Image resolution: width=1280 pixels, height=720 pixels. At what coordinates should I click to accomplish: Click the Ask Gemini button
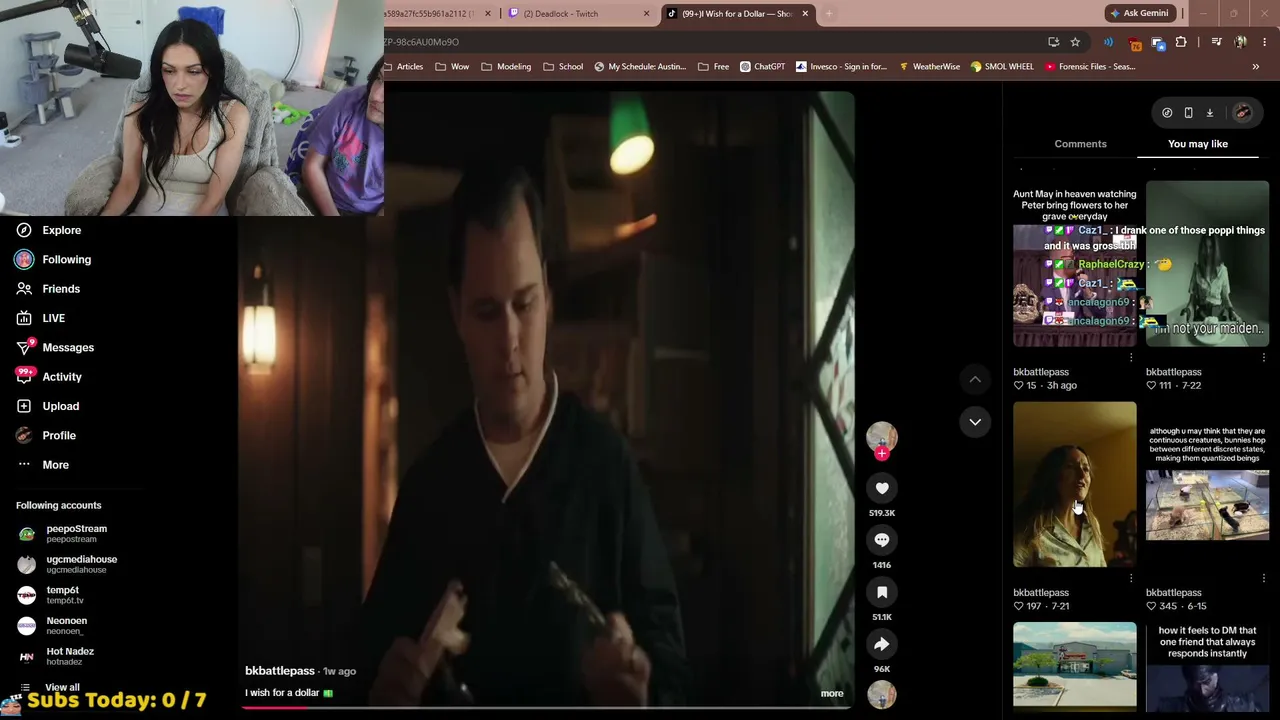pos(1138,13)
